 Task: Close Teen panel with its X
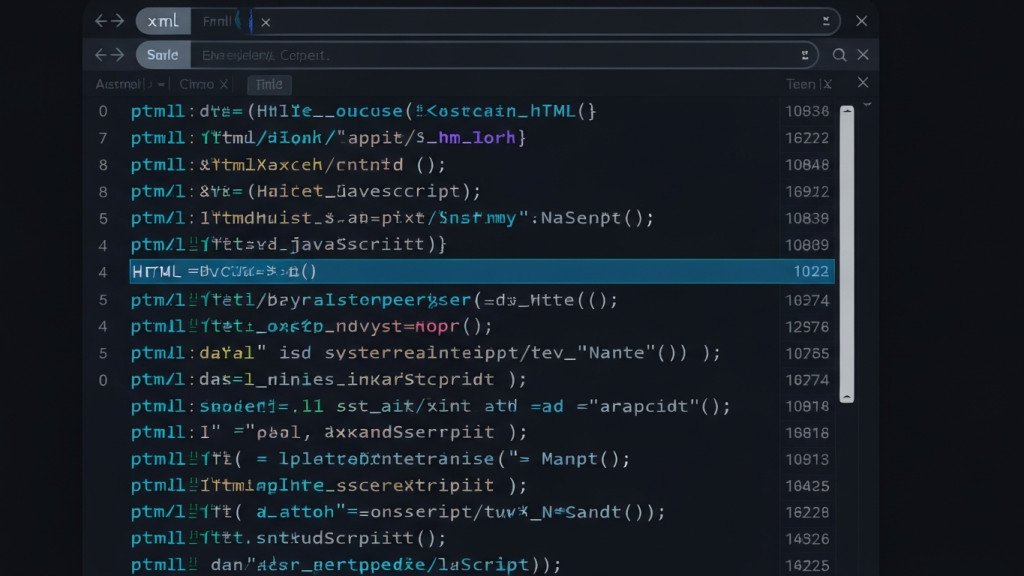click(827, 84)
